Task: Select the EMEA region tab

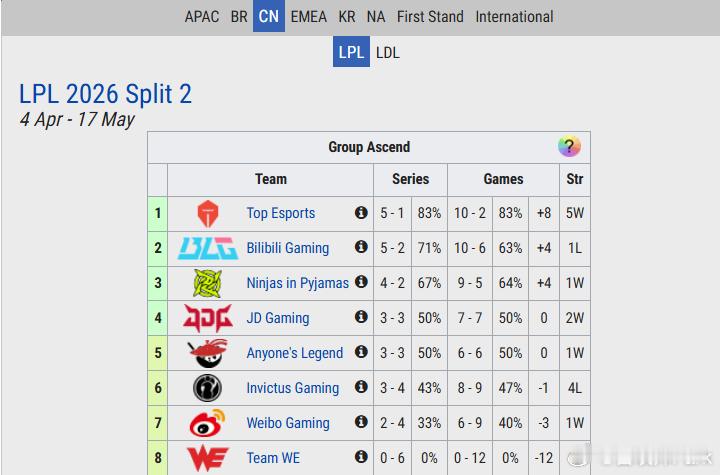Action: (x=309, y=17)
